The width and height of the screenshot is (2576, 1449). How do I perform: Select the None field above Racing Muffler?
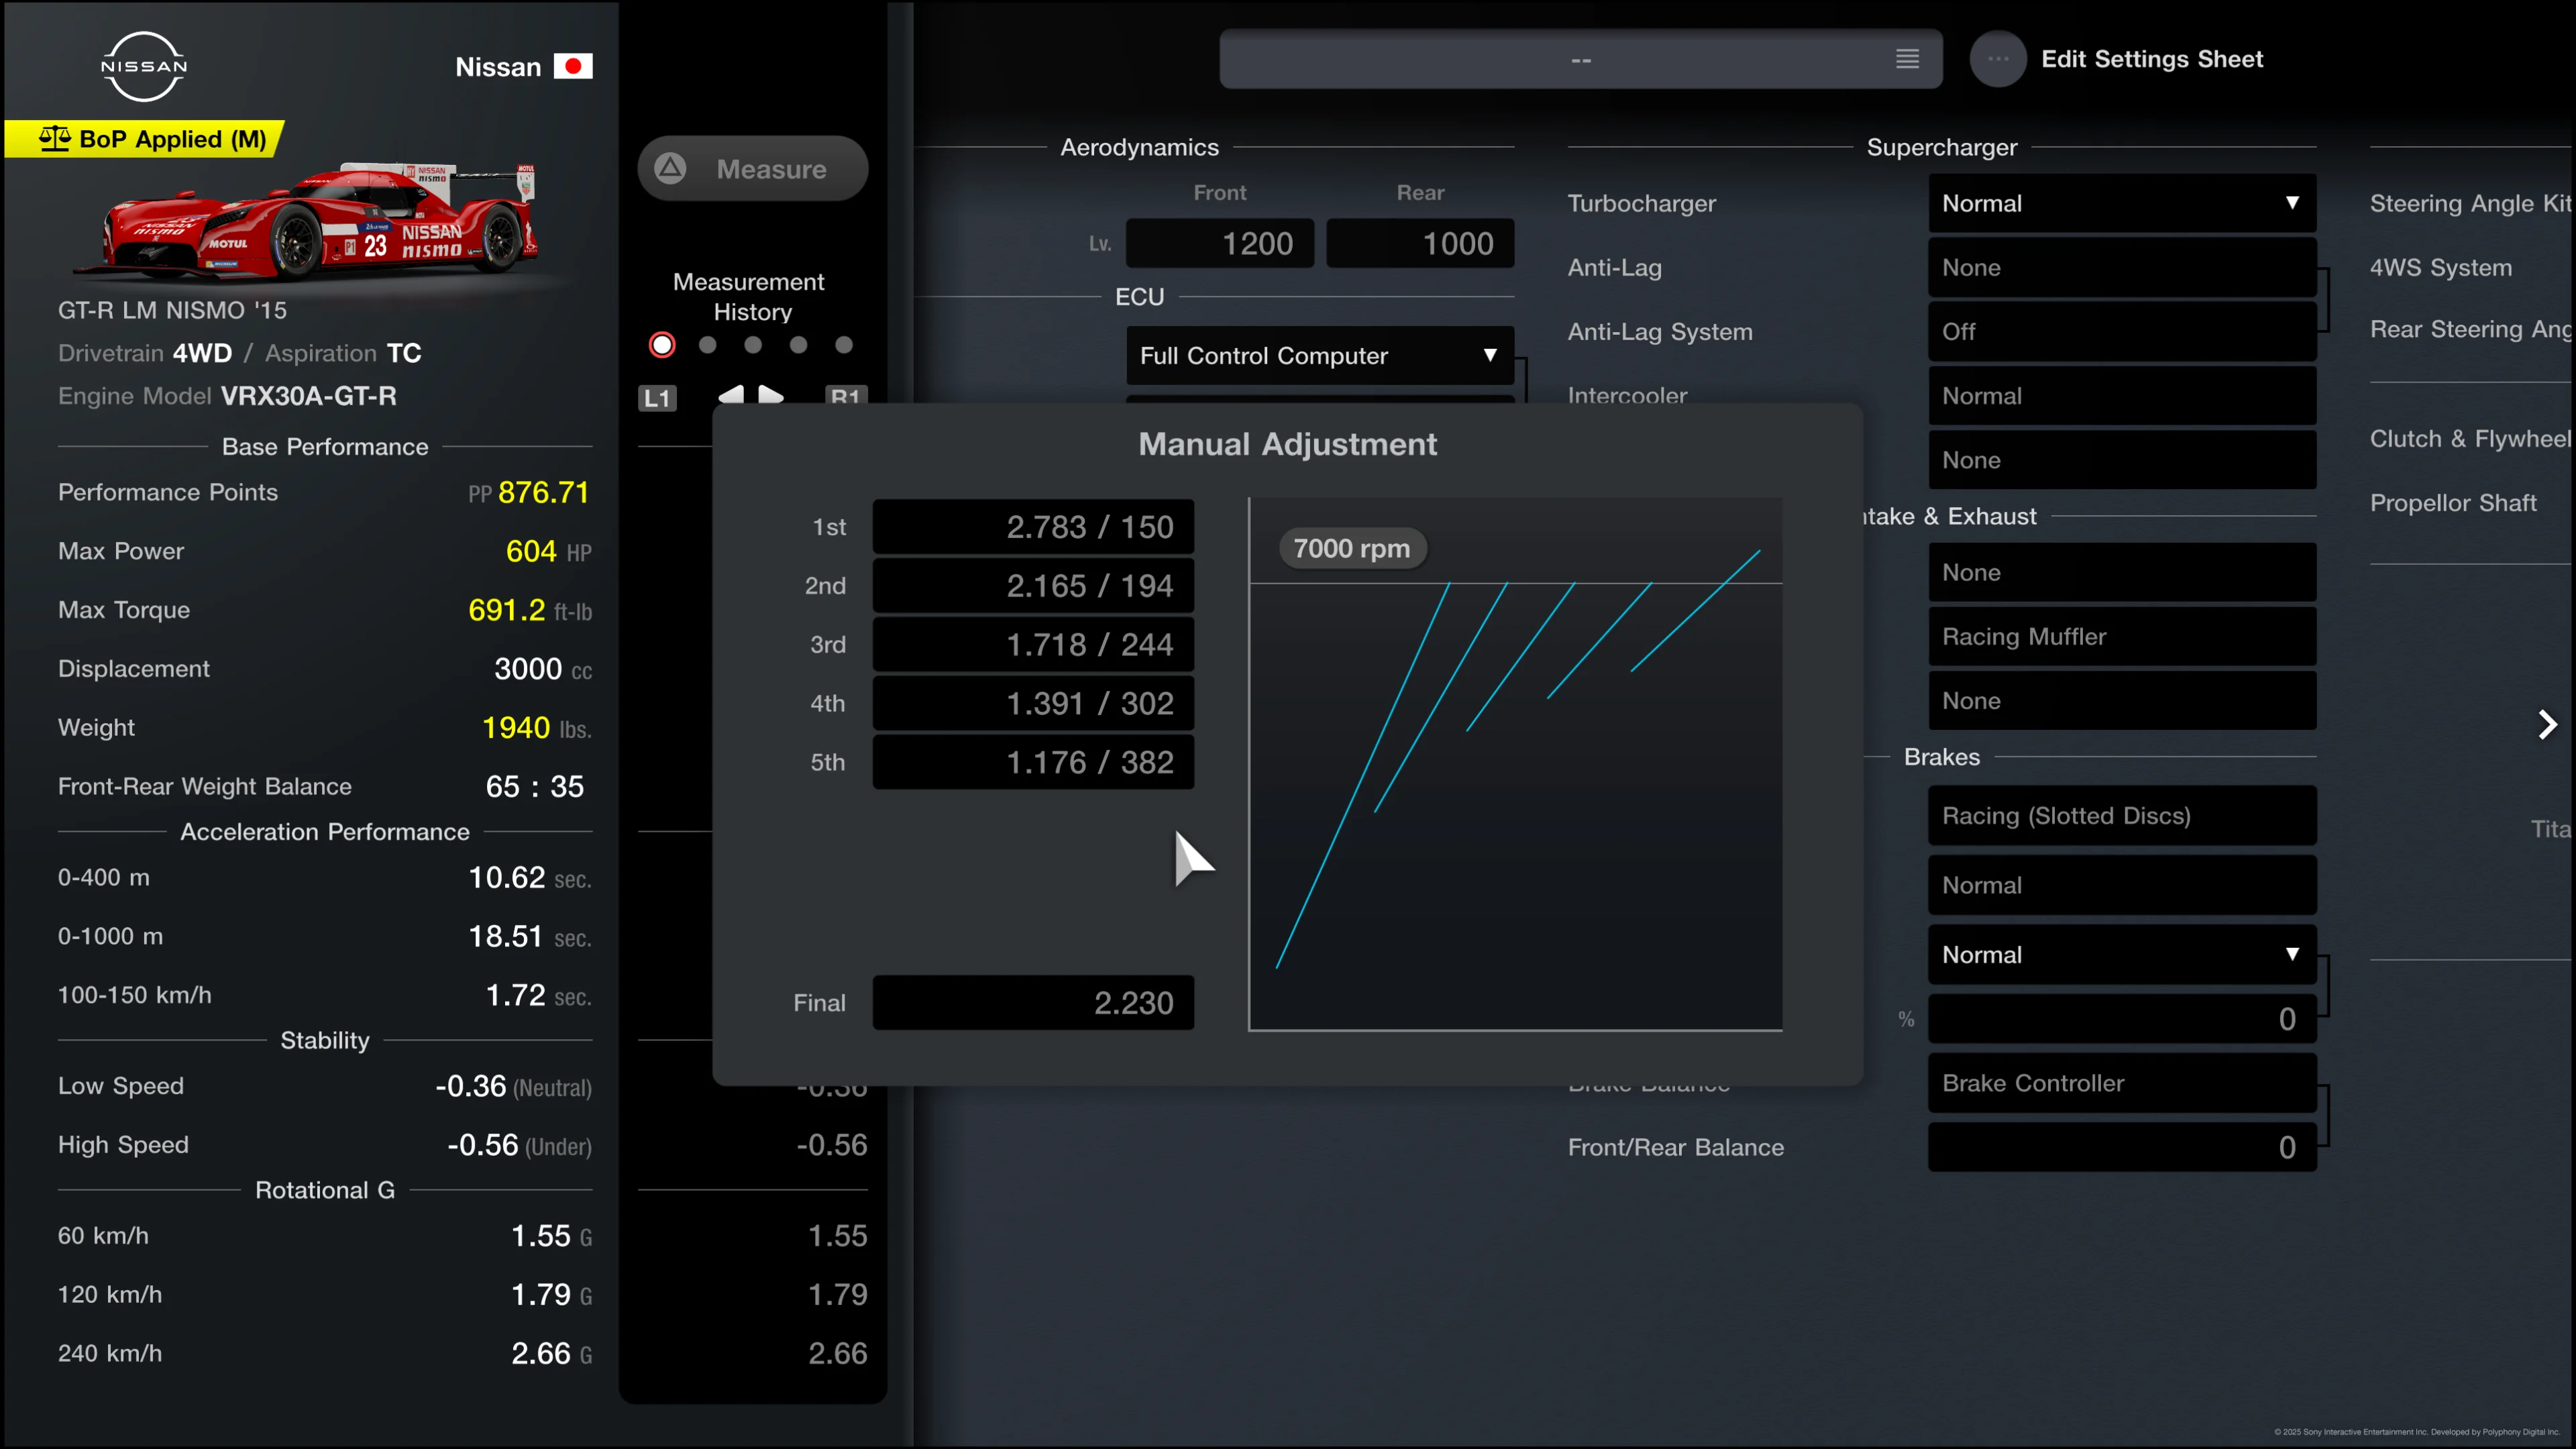pyautogui.click(x=2122, y=573)
